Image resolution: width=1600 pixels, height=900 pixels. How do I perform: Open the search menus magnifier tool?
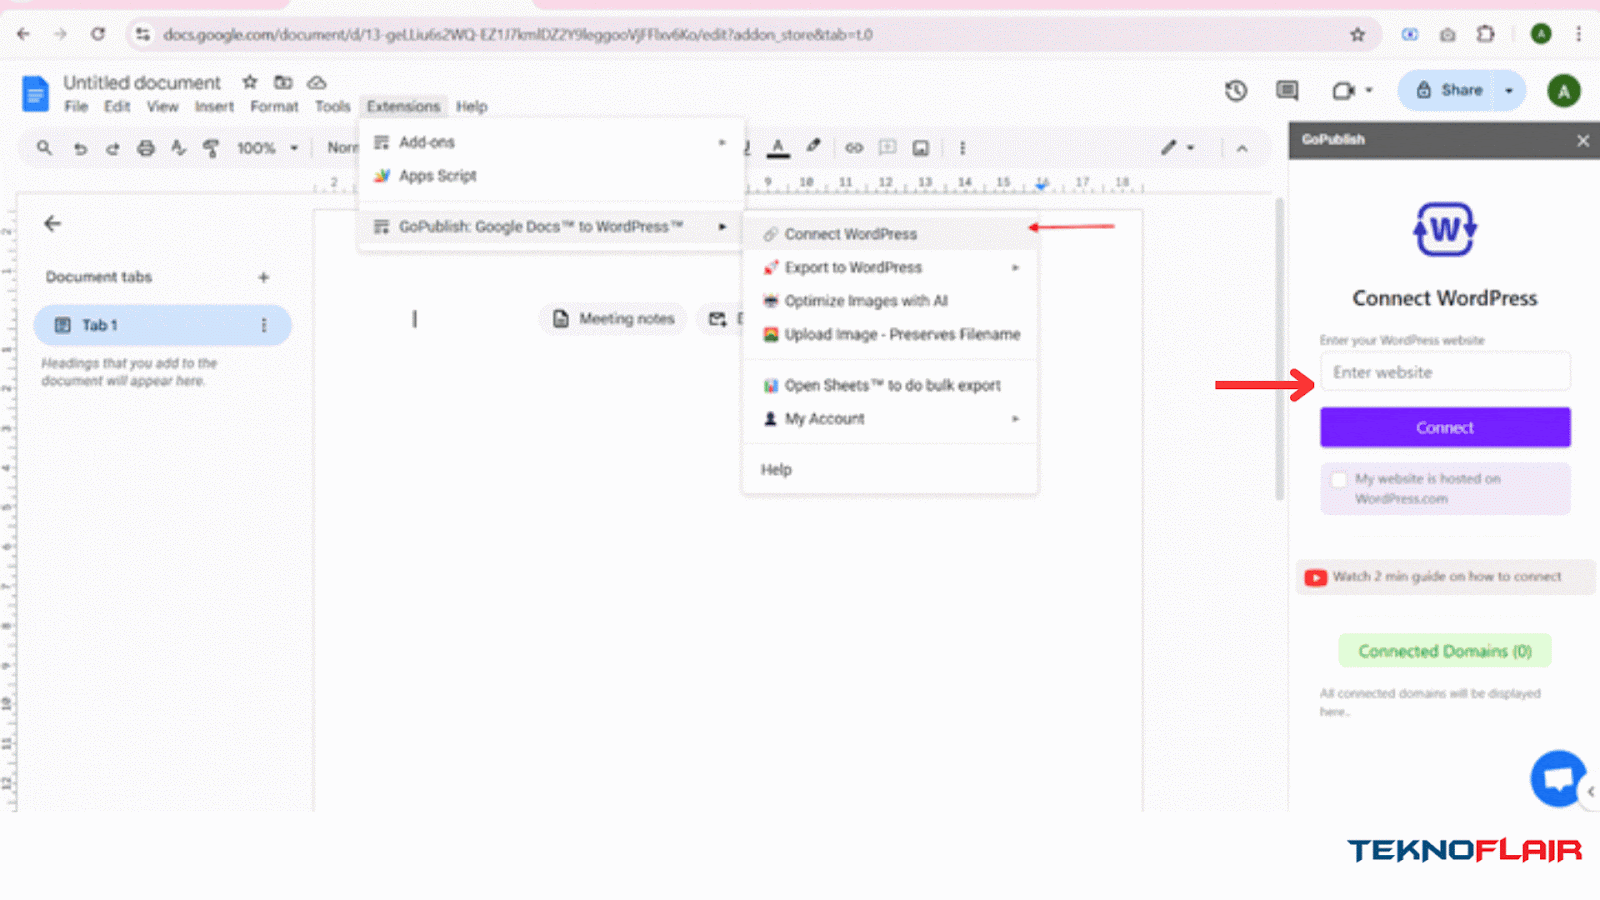[44, 148]
